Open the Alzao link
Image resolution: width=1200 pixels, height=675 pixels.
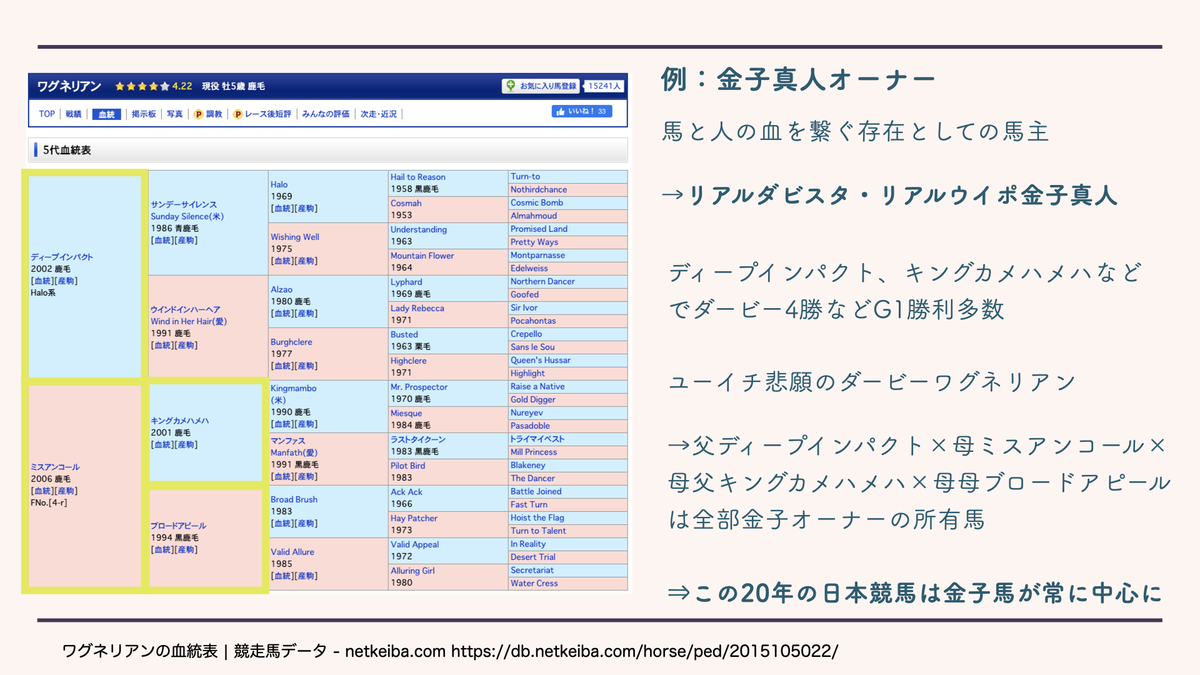pos(282,289)
